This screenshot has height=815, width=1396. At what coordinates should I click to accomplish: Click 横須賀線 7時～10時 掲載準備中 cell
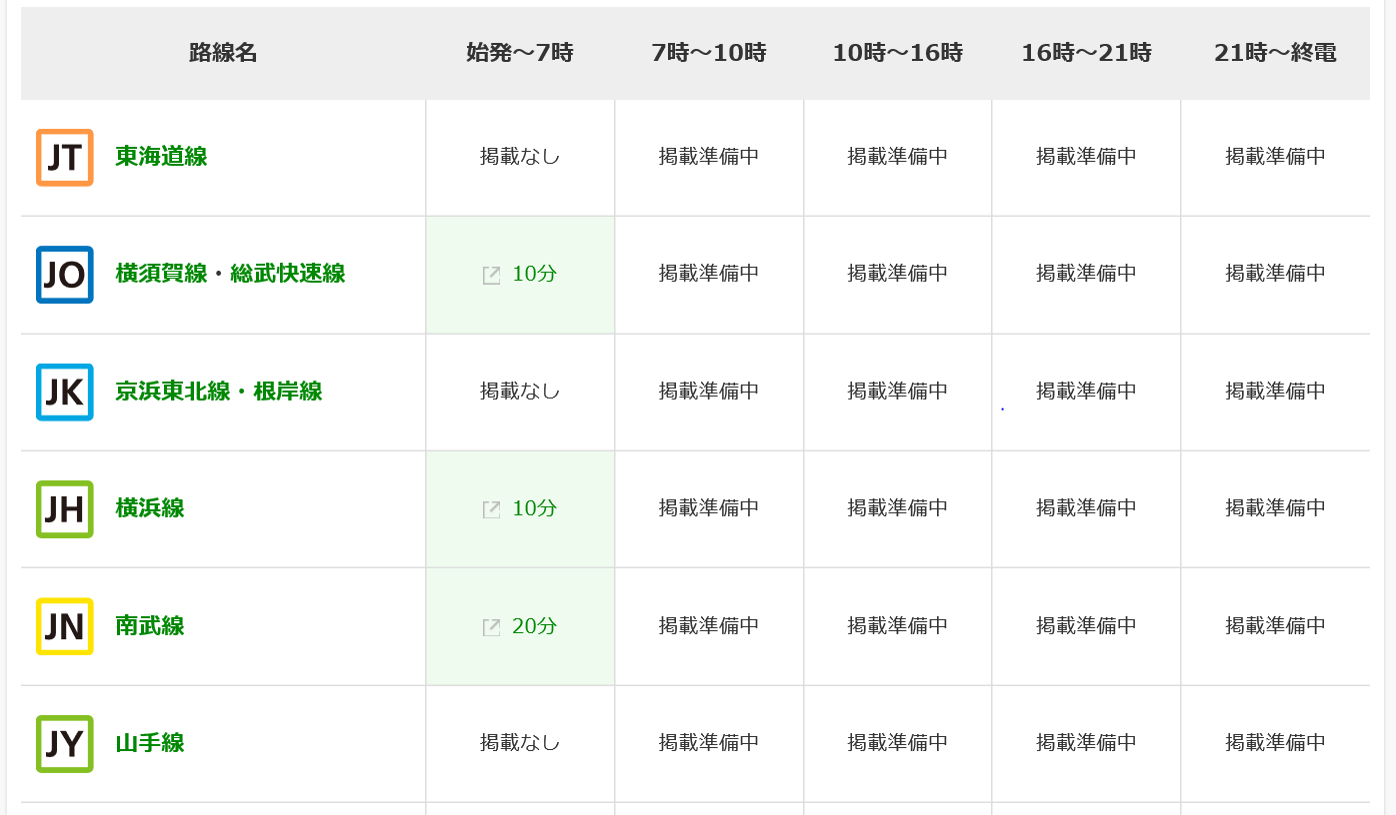pyautogui.click(x=709, y=274)
